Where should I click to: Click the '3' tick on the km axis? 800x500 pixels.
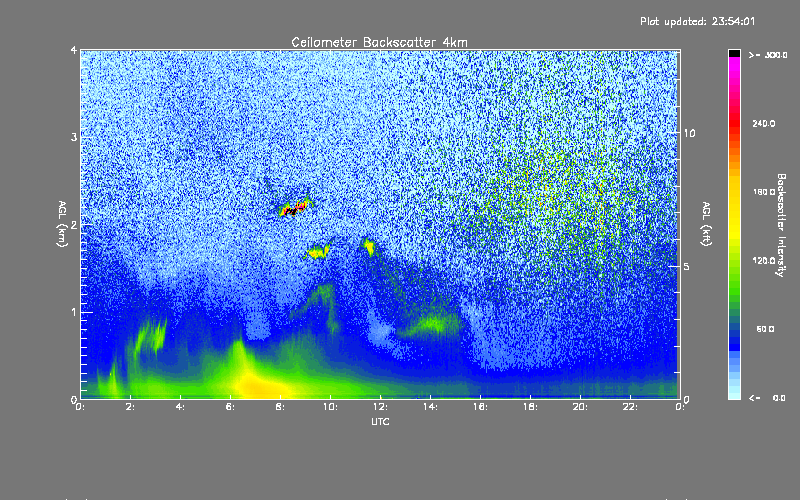click(74, 137)
